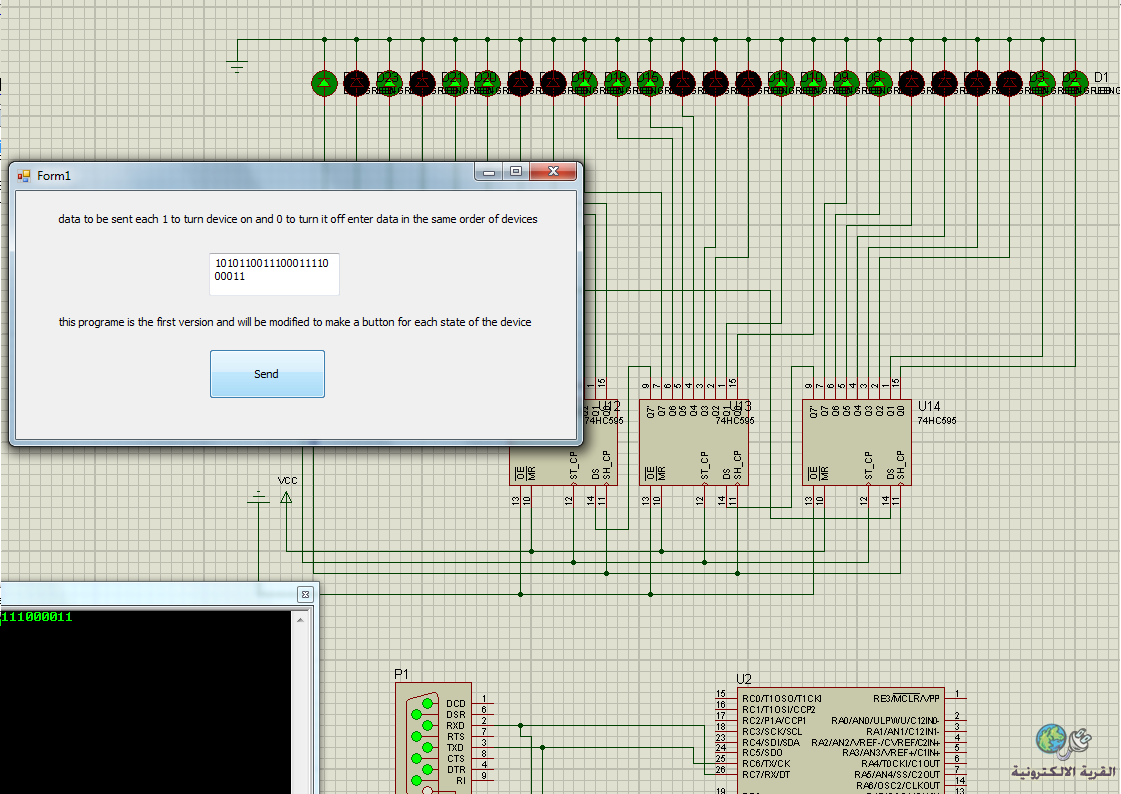Close the Form1 window

(553, 172)
